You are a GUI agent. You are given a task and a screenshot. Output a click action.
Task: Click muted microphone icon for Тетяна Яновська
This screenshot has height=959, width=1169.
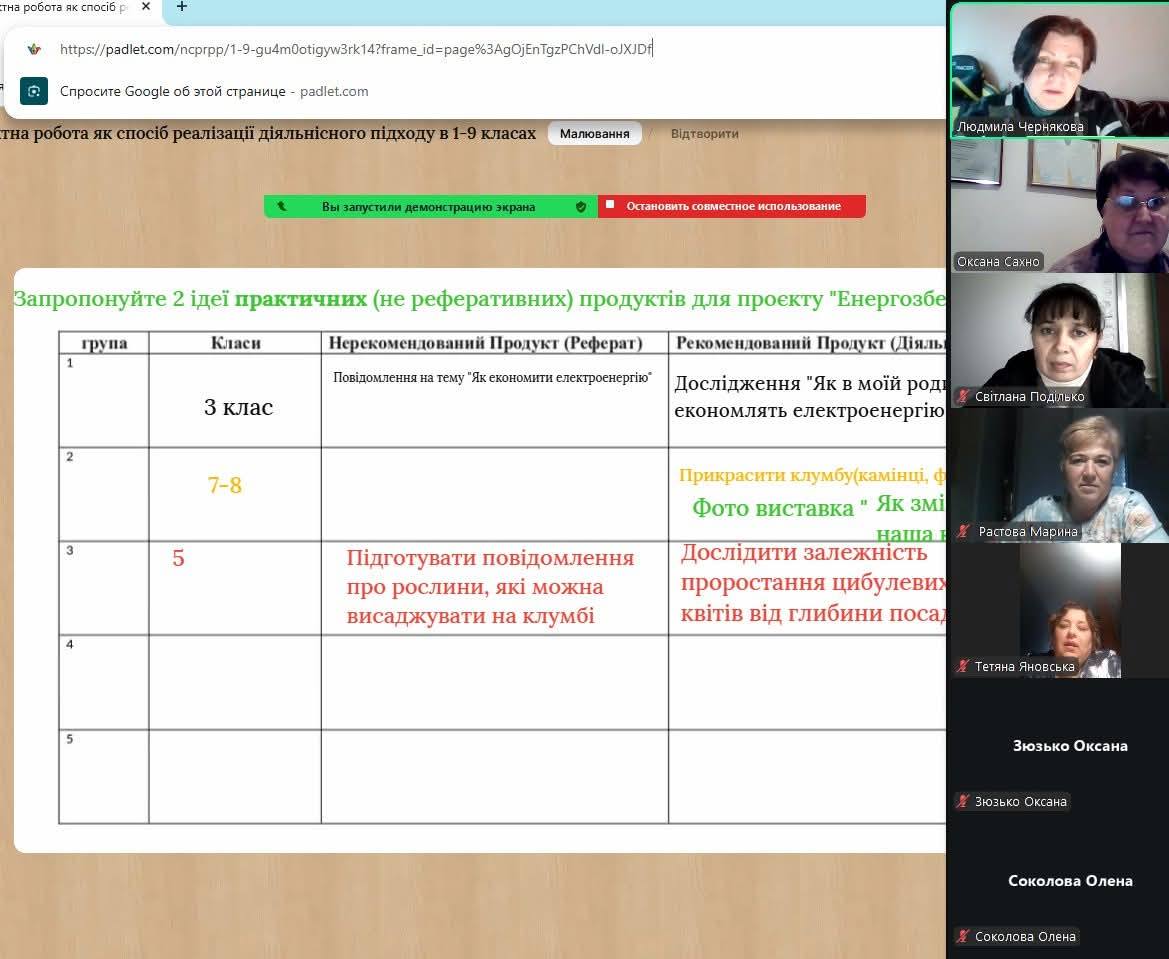click(963, 667)
